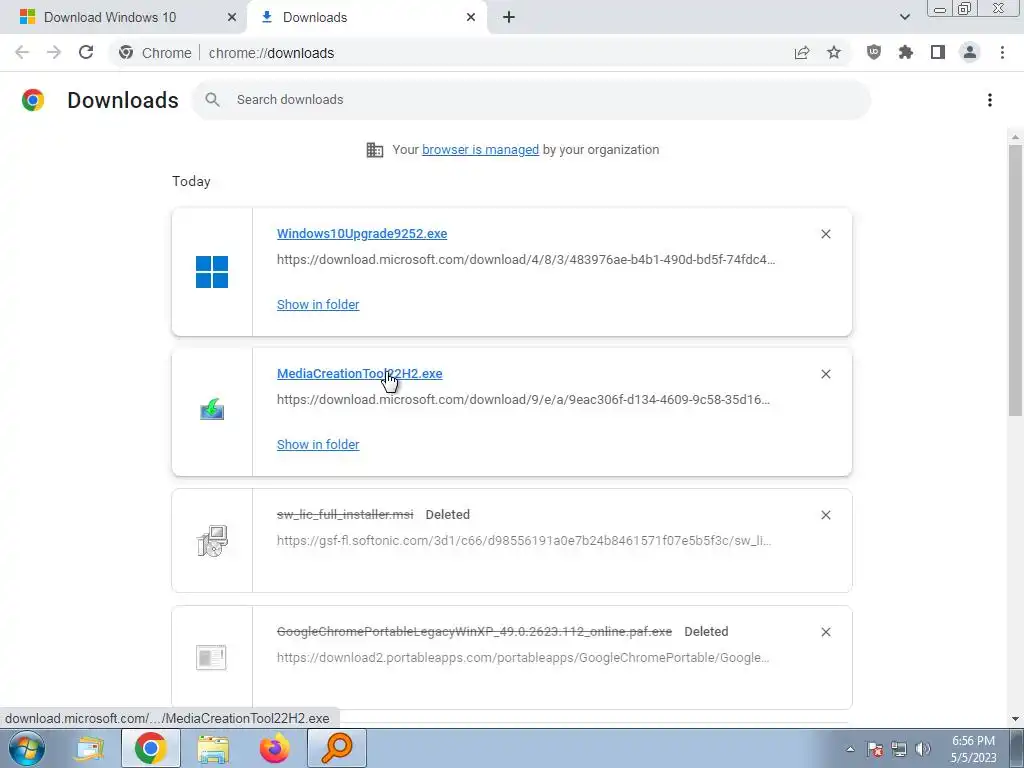The width and height of the screenshot is (1024, 768).
Task: Show hidden system tray icons
Action: click(x=850, y=749)
